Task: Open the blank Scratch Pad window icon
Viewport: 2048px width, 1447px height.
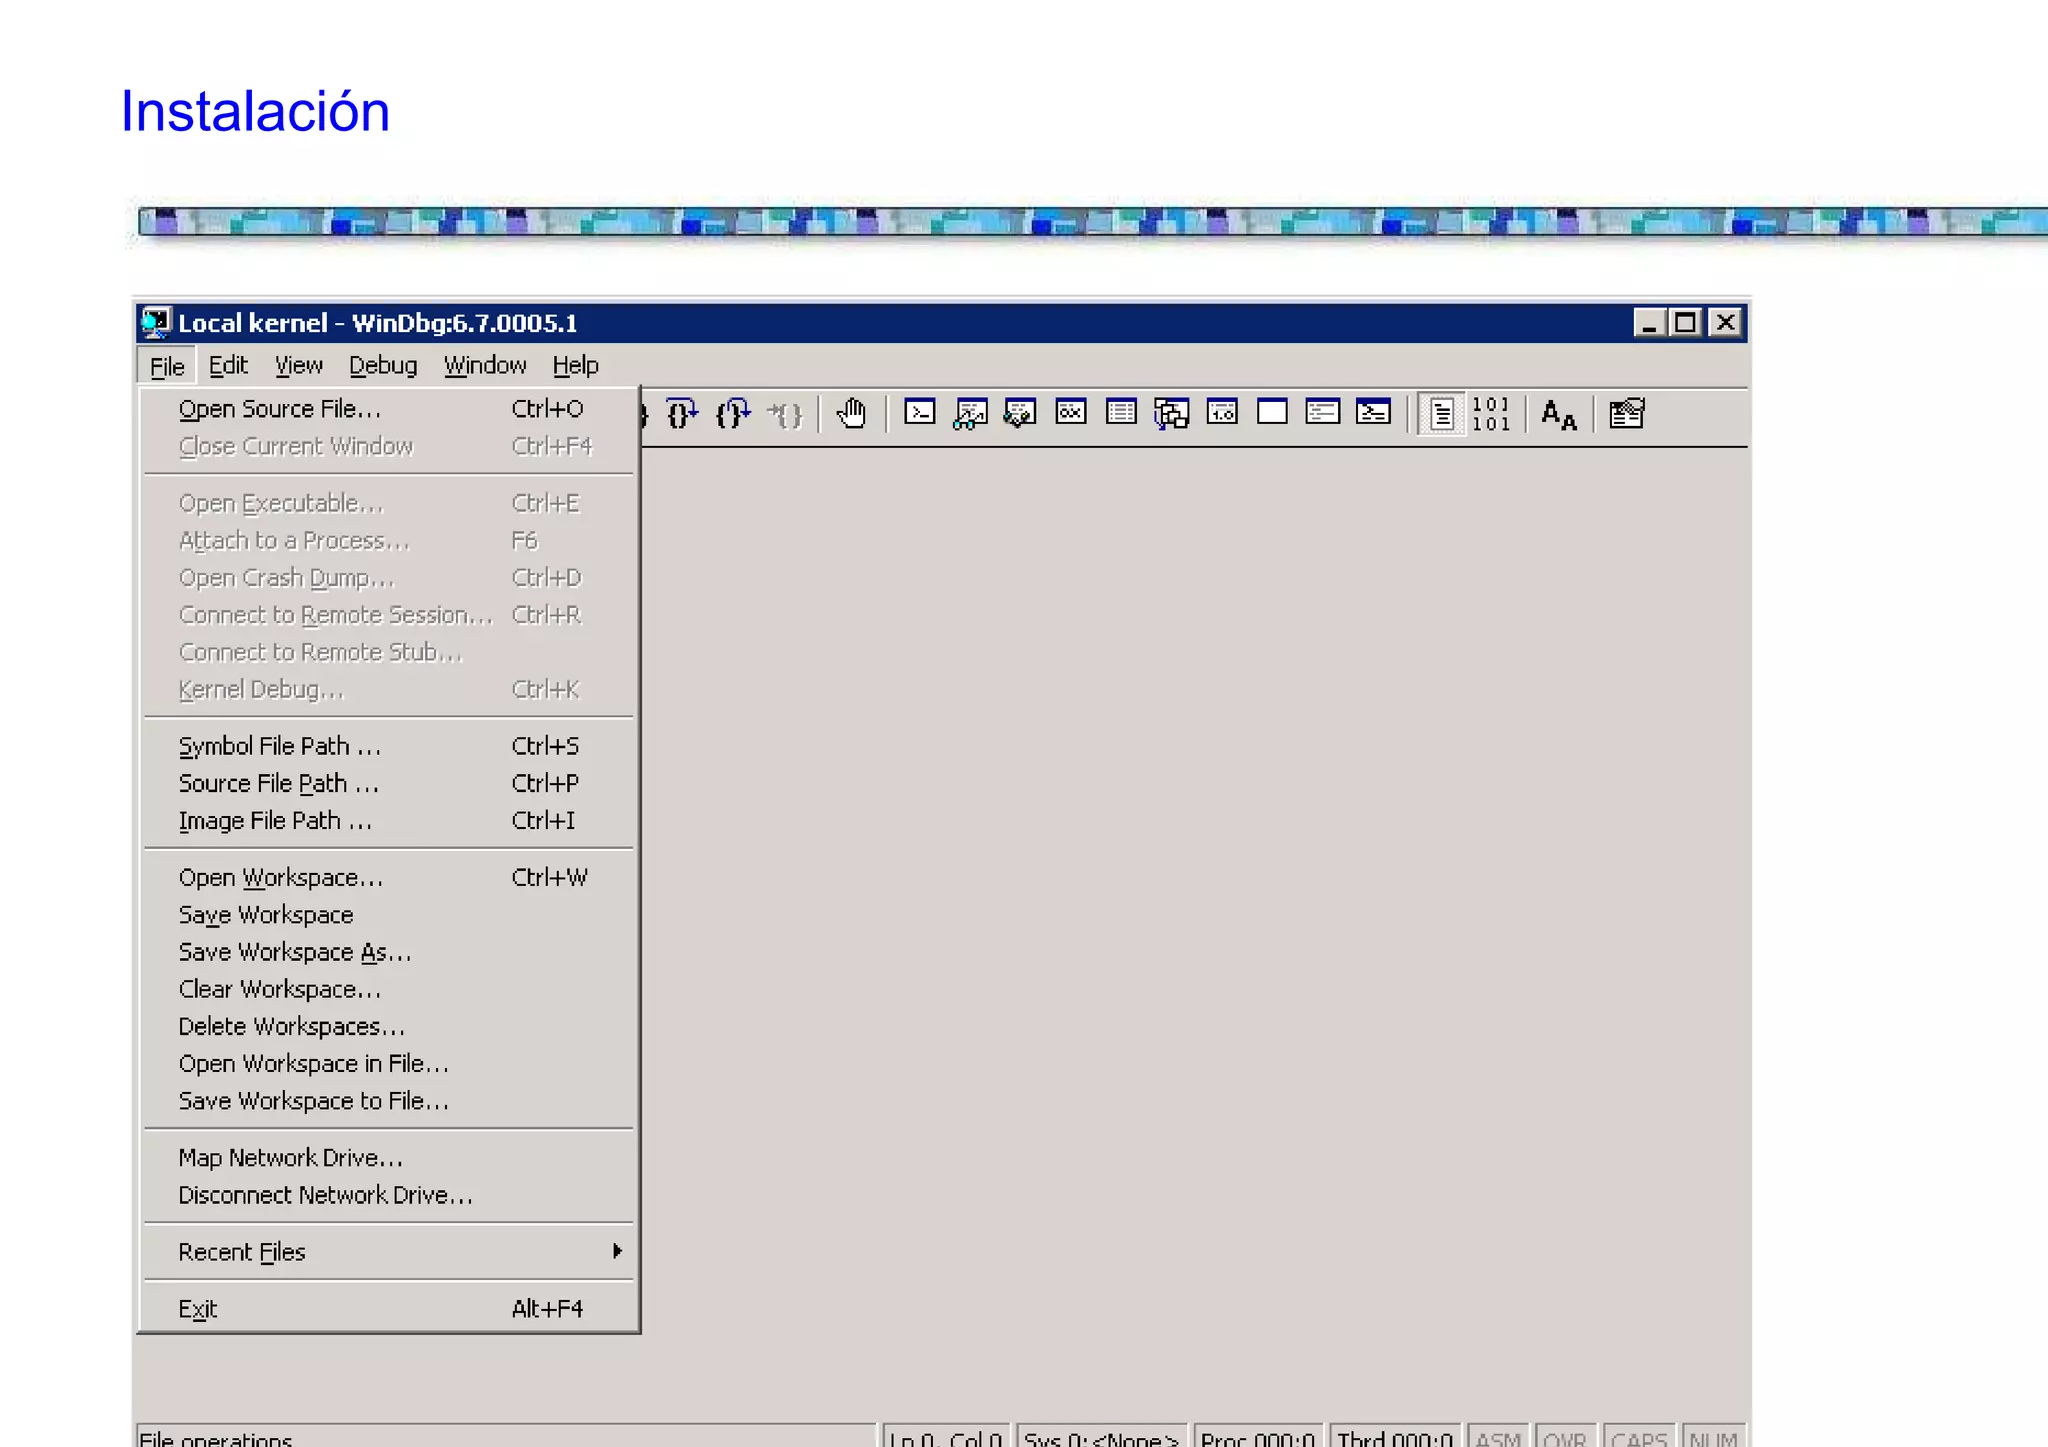Action: coord(1272,413)
